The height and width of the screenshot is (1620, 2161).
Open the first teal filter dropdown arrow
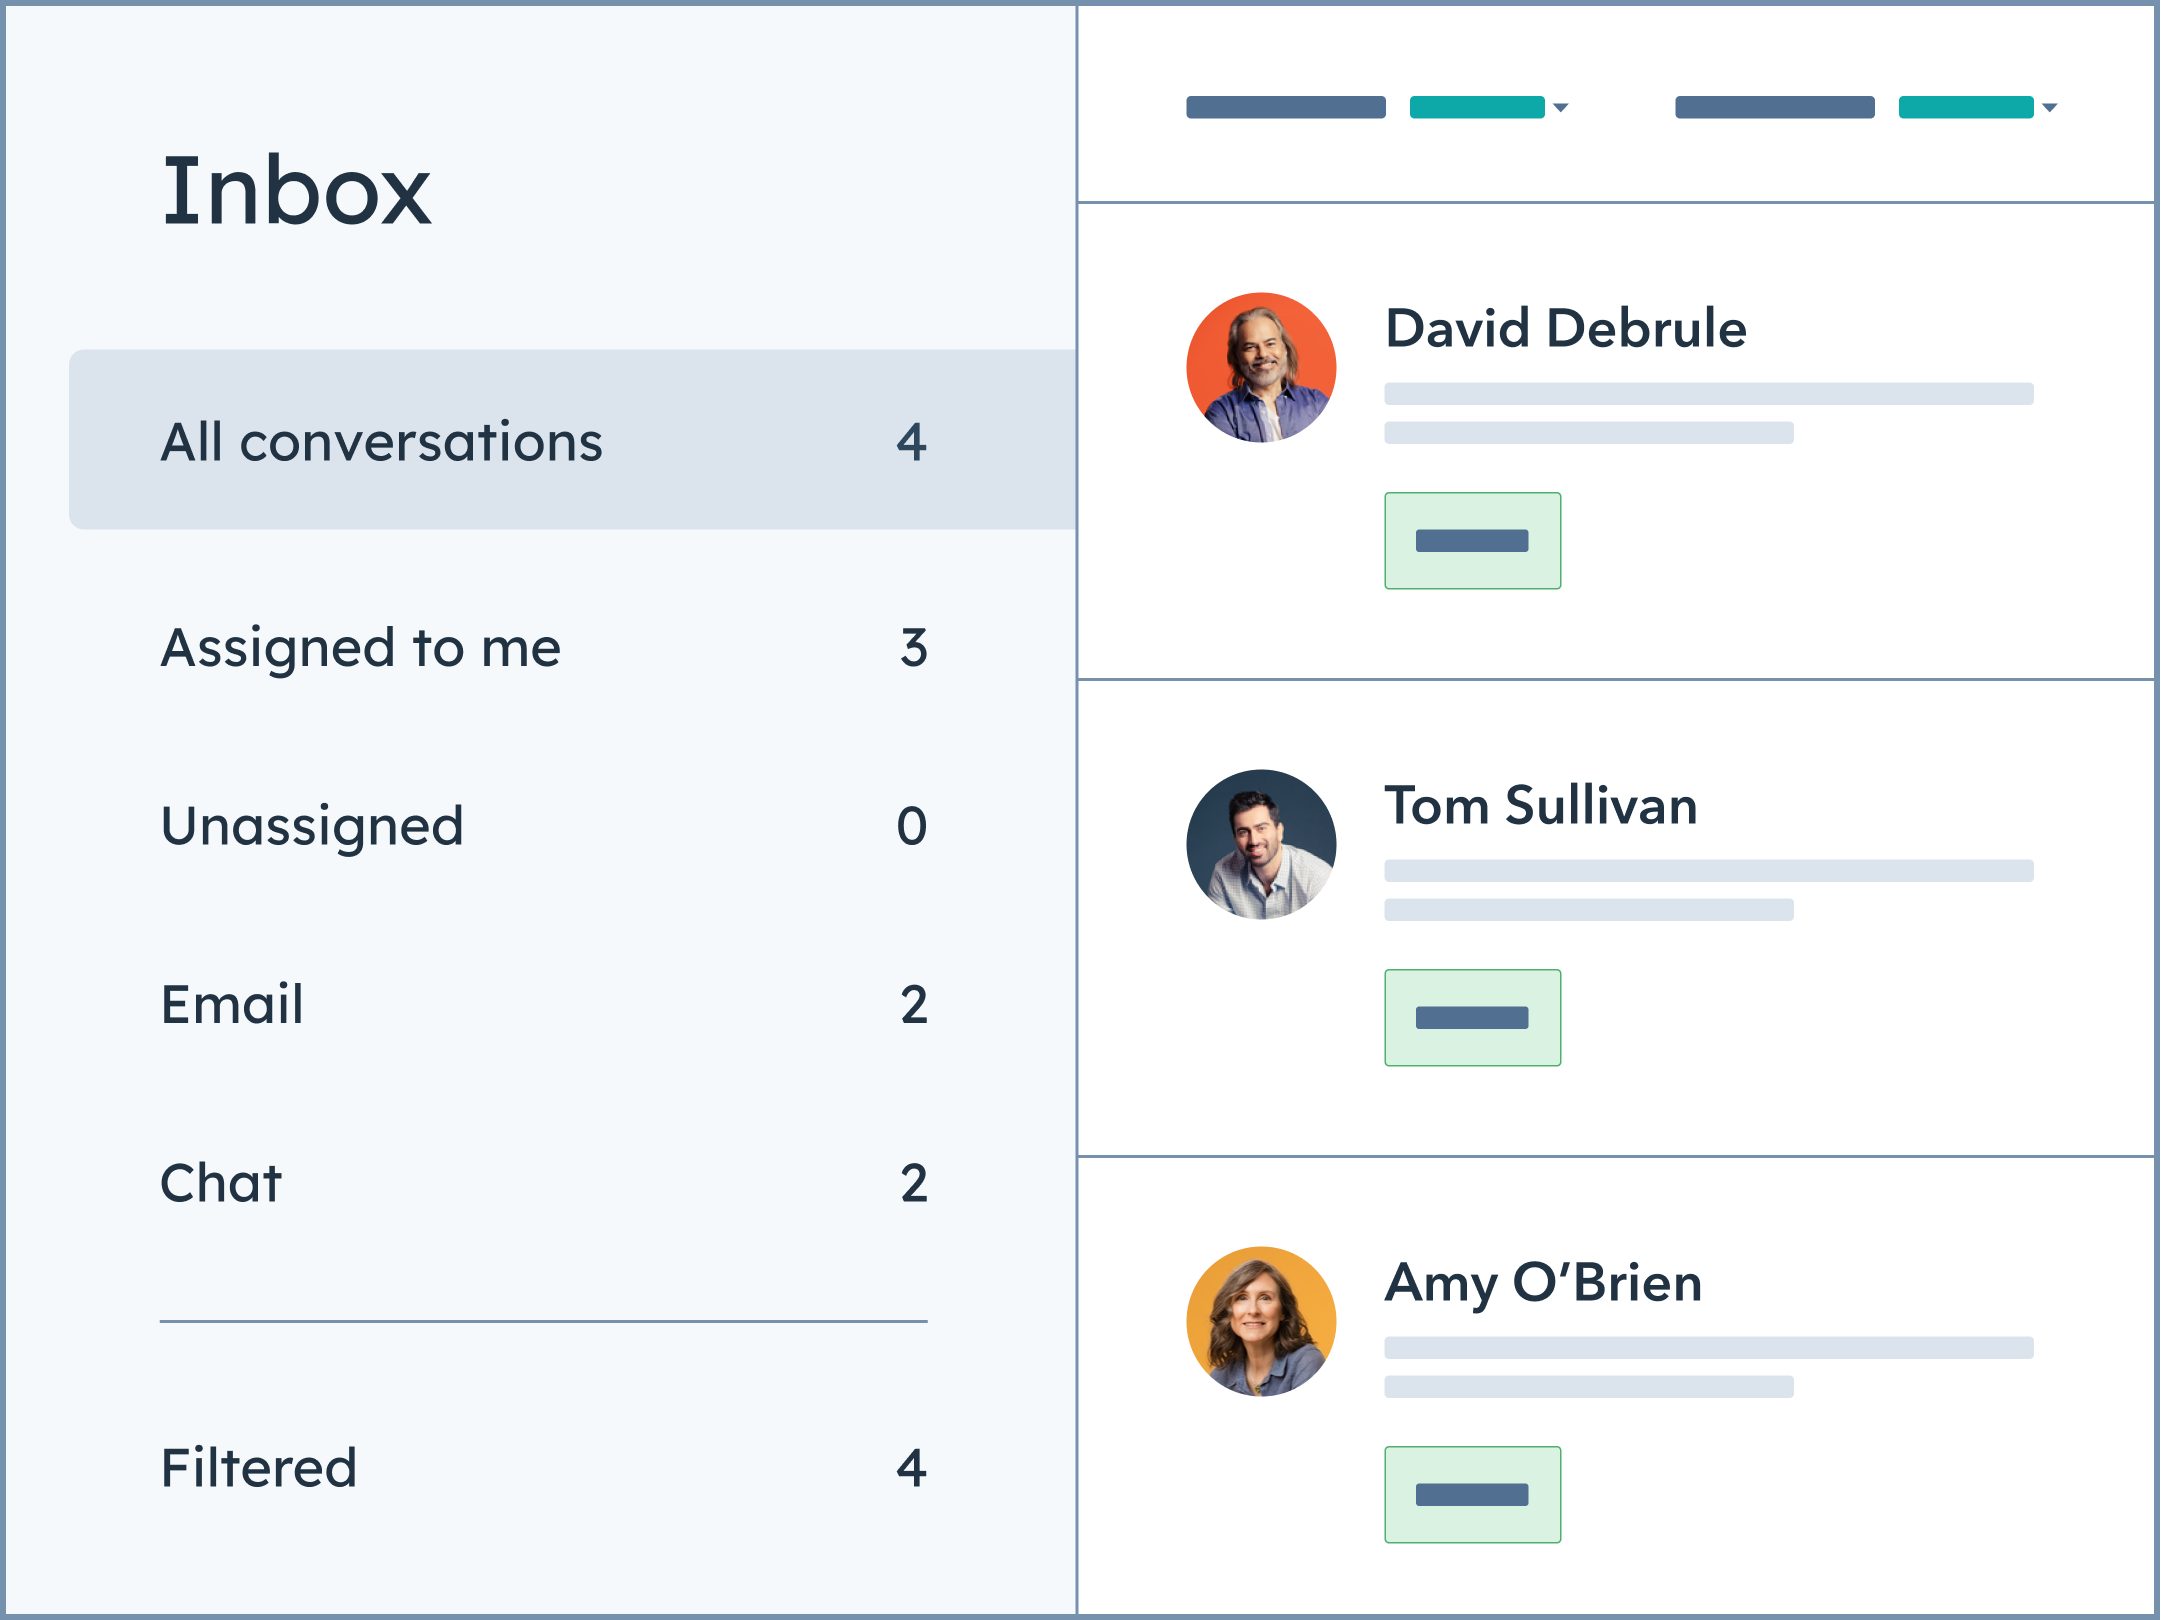click(1561, 107)
